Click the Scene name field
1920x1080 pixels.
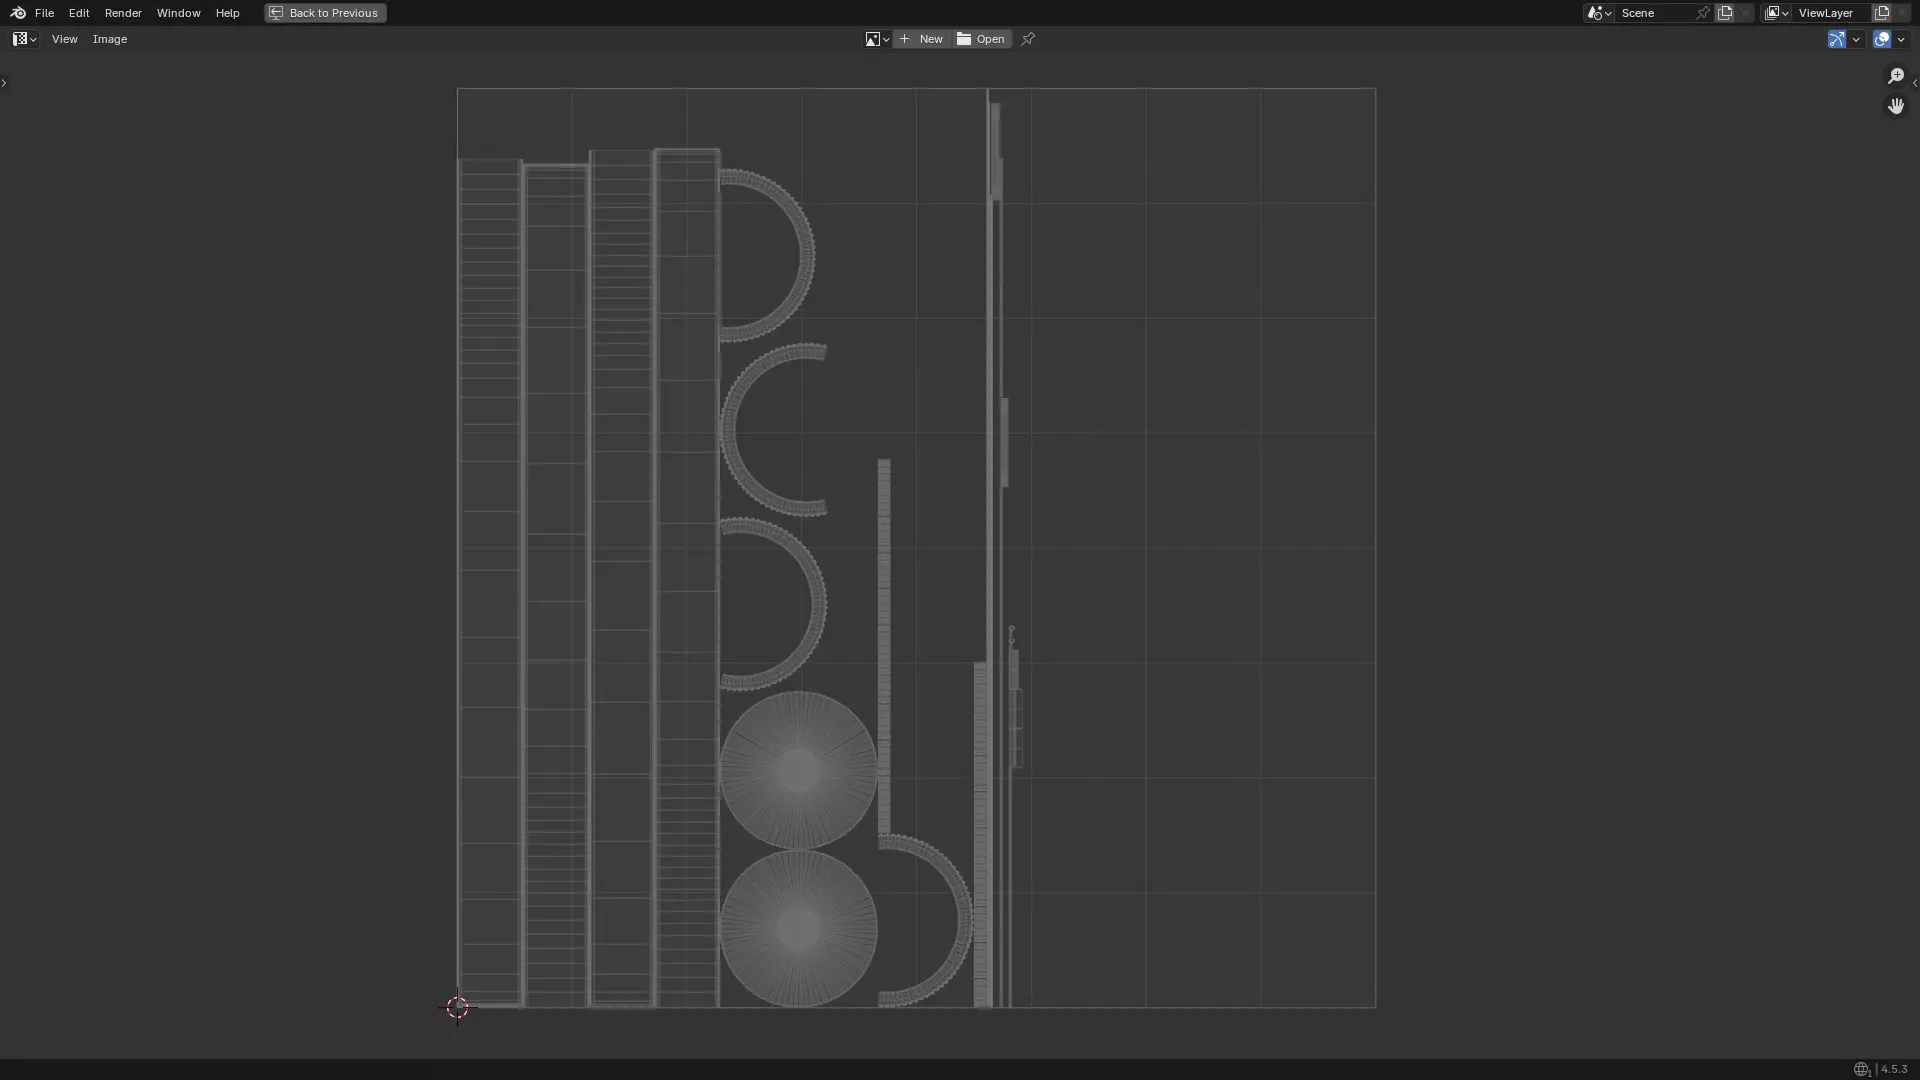pyautogui.click(x=1655, y=13)
